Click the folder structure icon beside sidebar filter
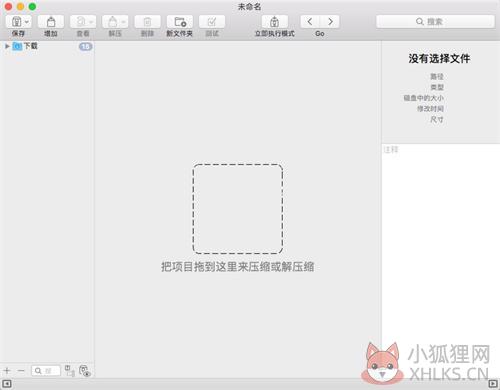Screen dimensions: 500x390 (70, 371)
